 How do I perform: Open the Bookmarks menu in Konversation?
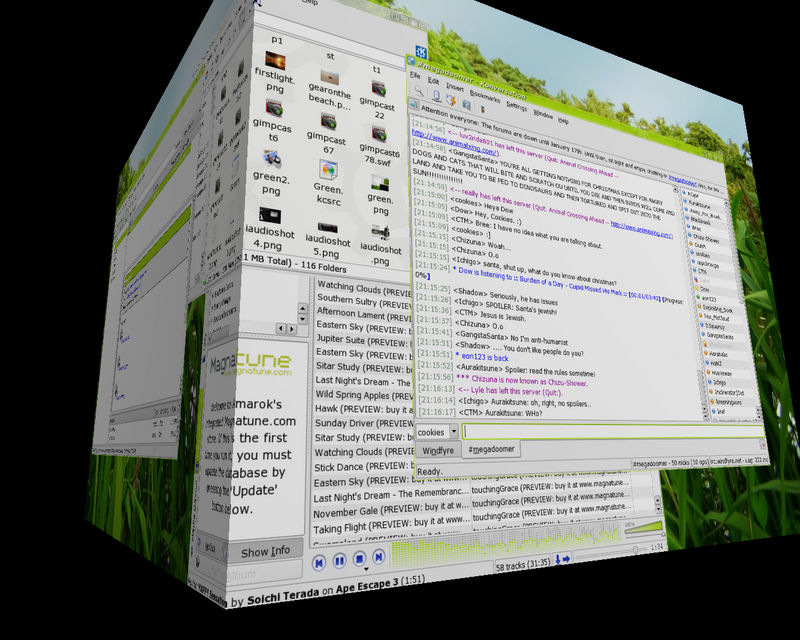pyautogui.click(x=485, y=96)
